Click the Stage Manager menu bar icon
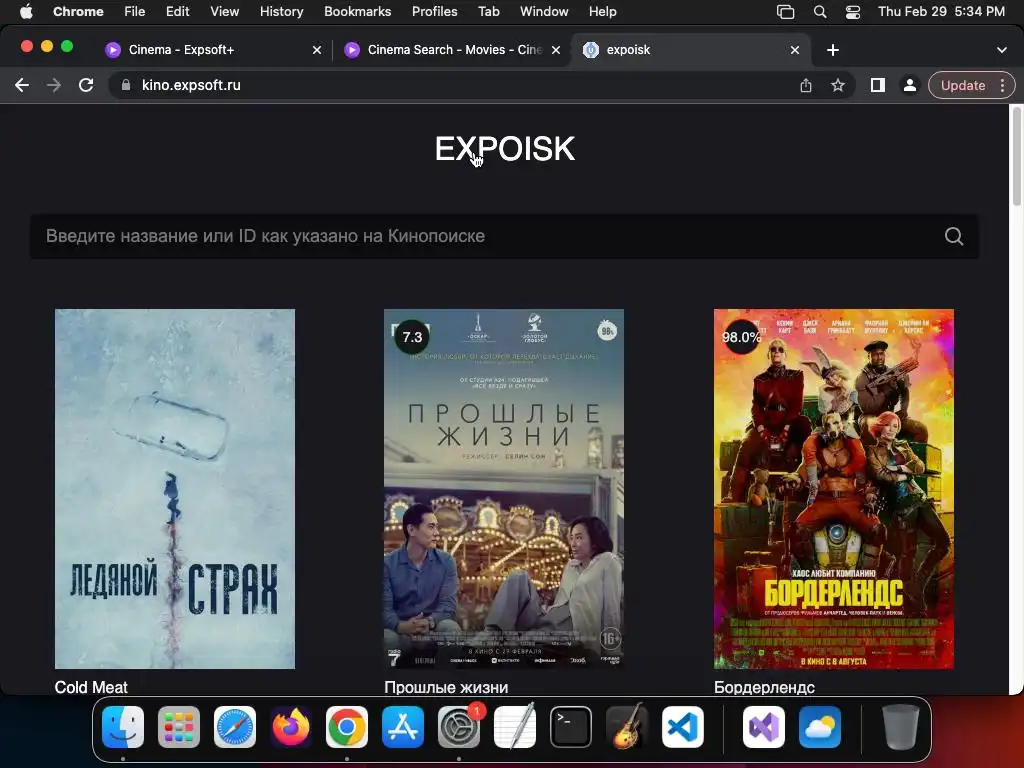 click(x=786, y=11)
